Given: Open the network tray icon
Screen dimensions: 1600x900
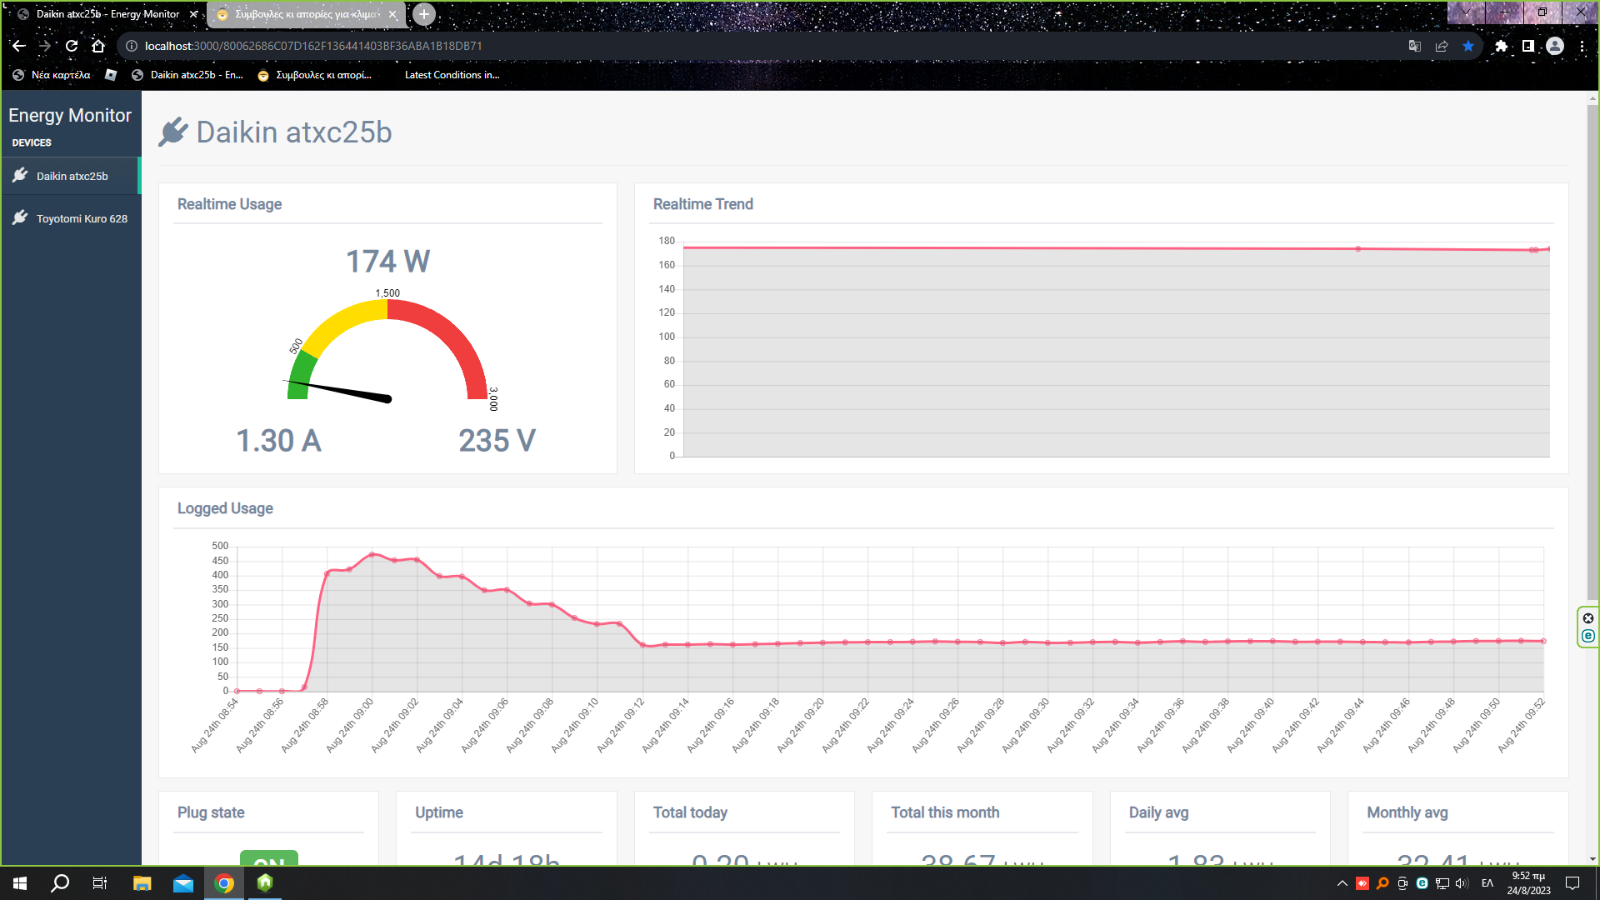Looking at the screenshot, I should [1442, 883].
